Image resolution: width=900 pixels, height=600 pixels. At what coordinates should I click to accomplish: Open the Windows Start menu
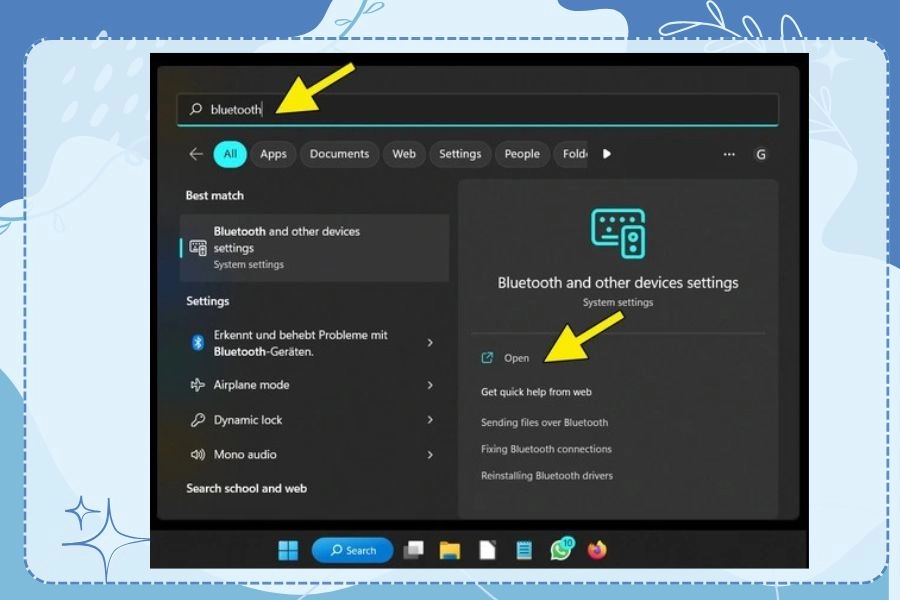288,550
